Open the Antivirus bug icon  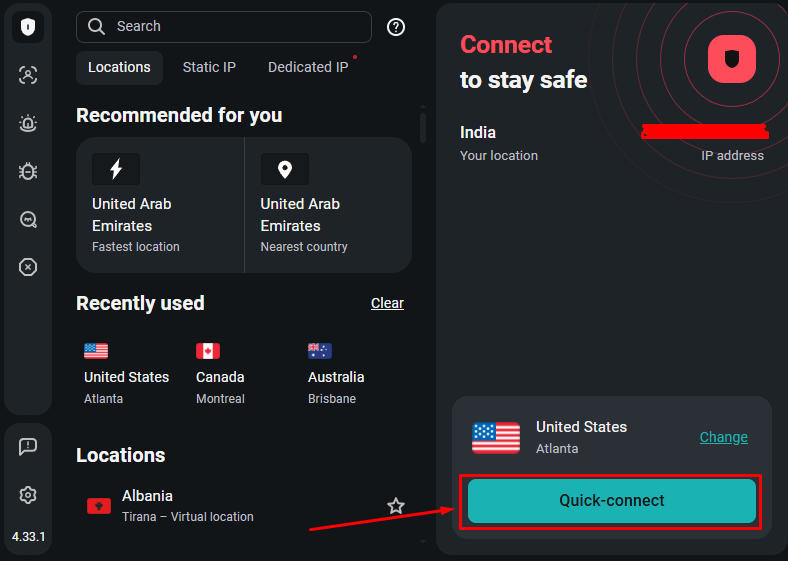28,171
